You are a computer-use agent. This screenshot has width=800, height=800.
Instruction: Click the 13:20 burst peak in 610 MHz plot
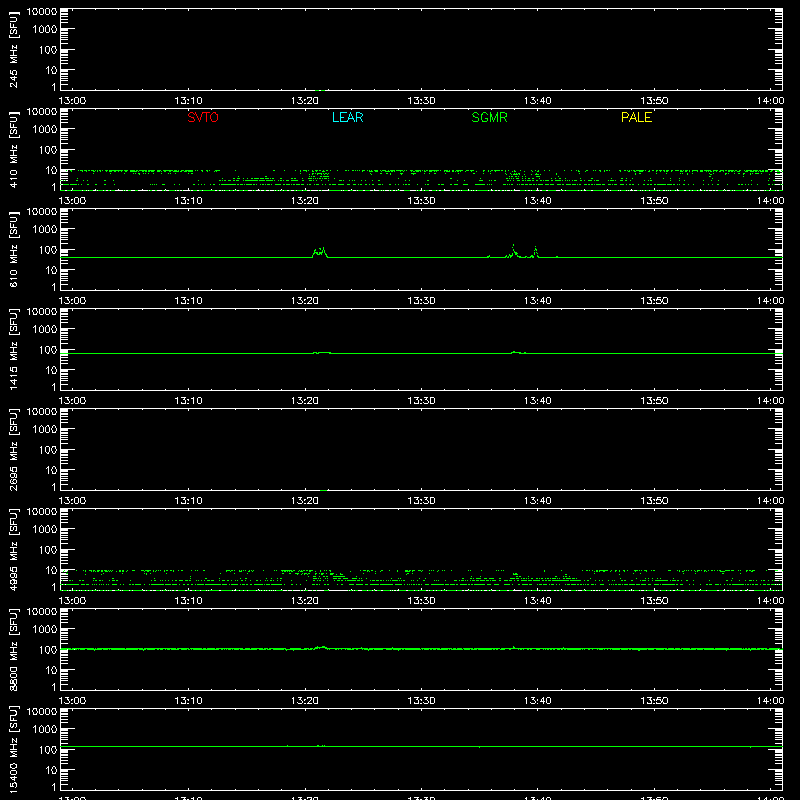pos(320,252)
